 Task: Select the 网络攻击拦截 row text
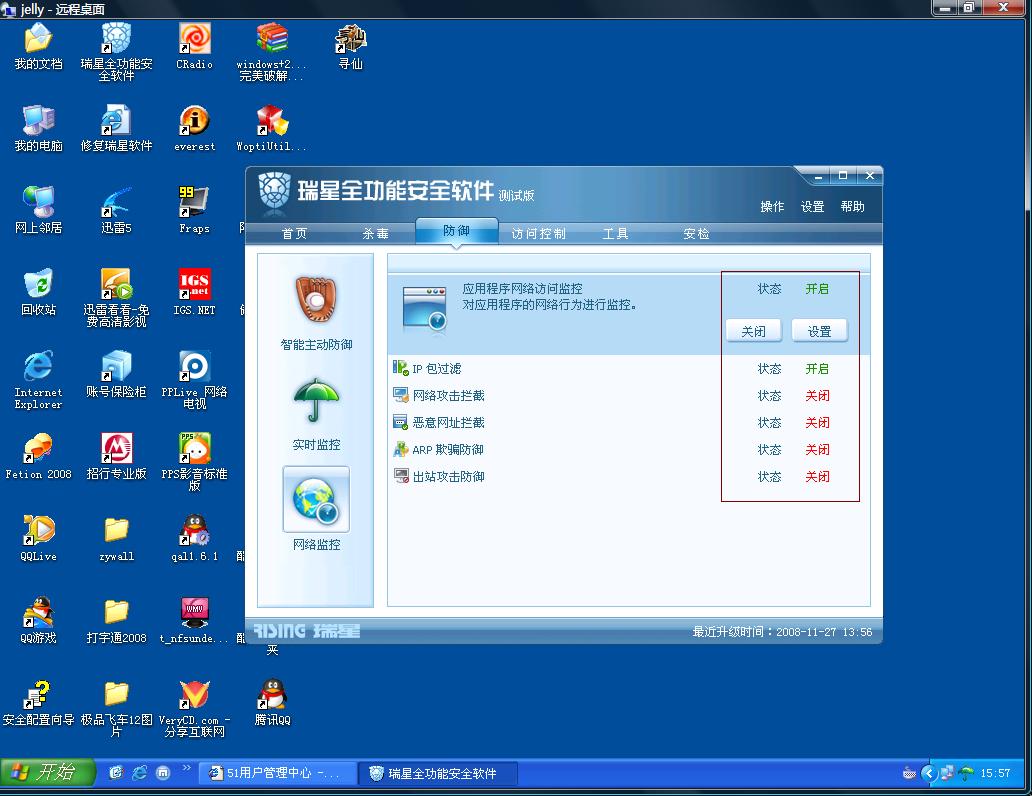pyautogui.click(x=448, y=396)
